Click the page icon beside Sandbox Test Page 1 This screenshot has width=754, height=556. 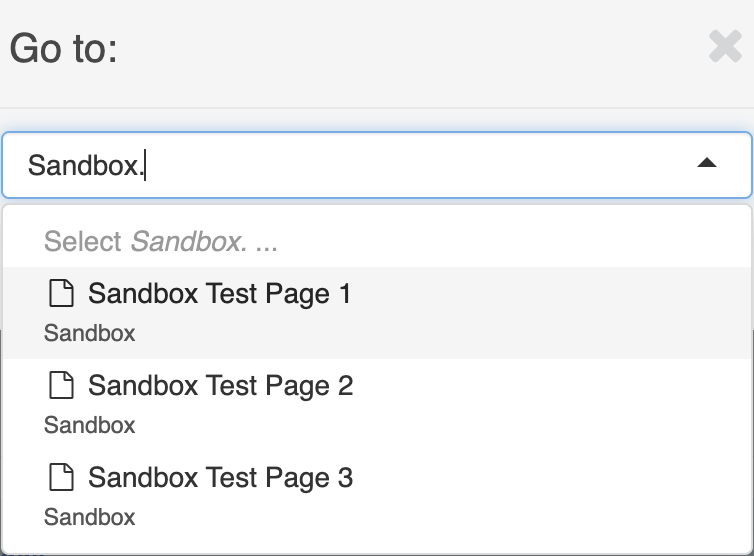coord(62,294)
